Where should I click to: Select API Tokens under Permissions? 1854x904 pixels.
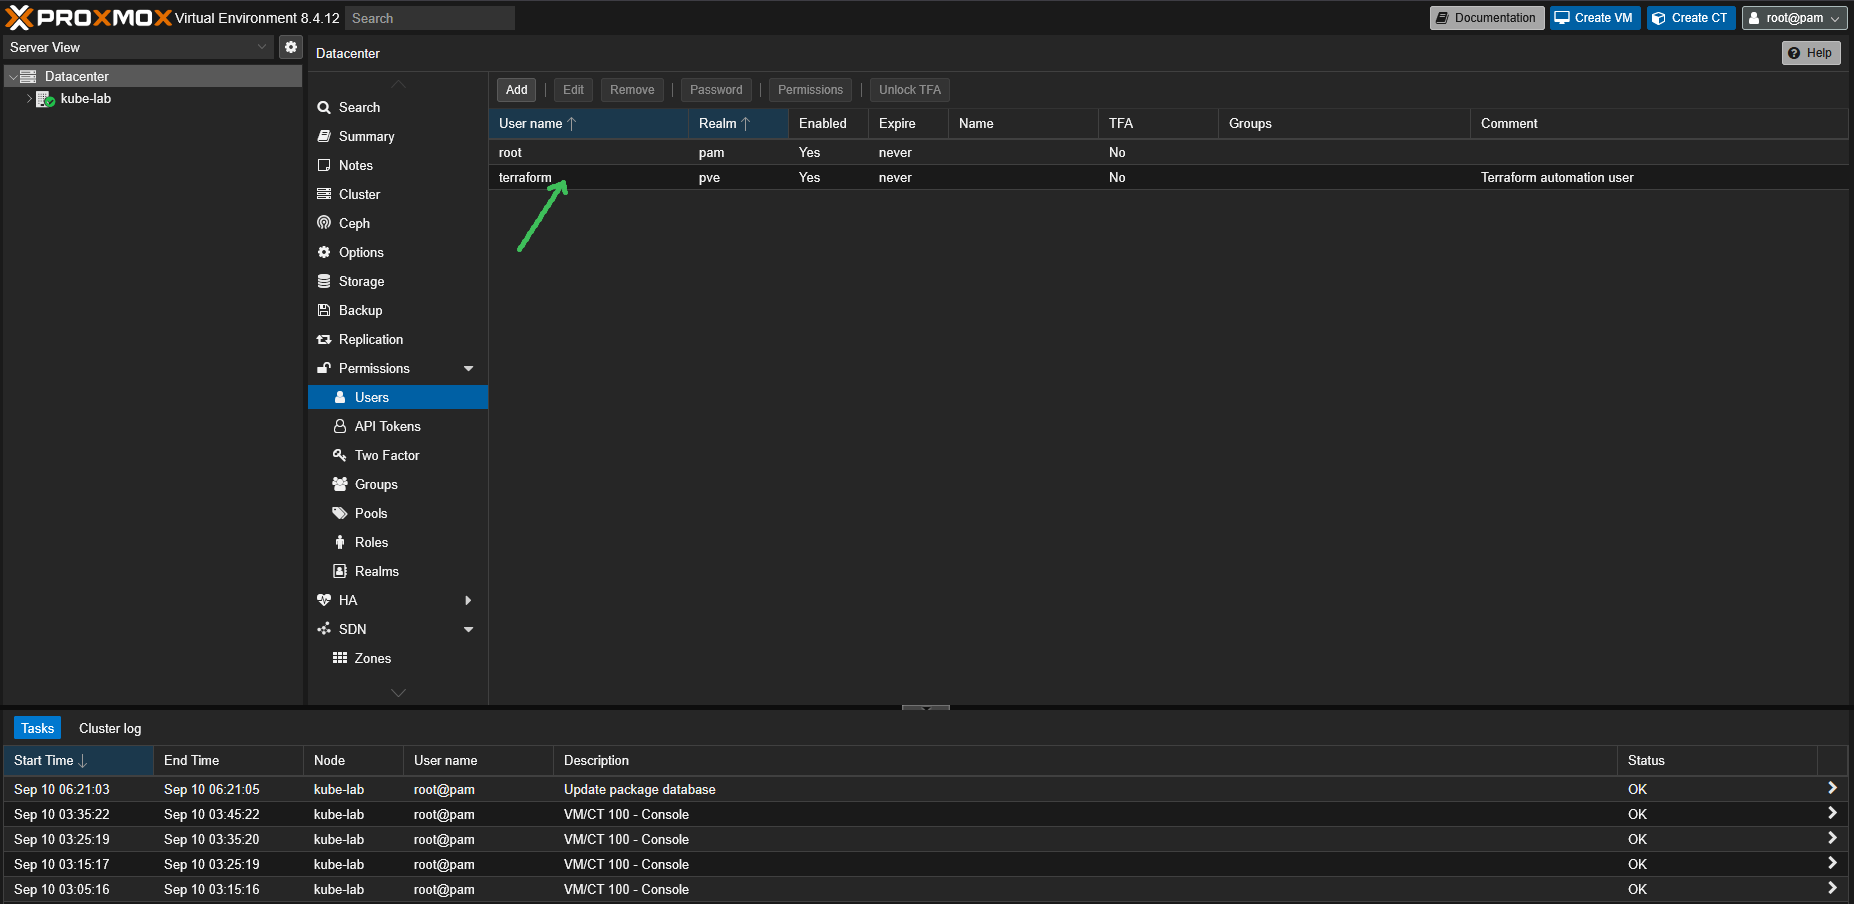pyautogui.click(x=387, y=426)
